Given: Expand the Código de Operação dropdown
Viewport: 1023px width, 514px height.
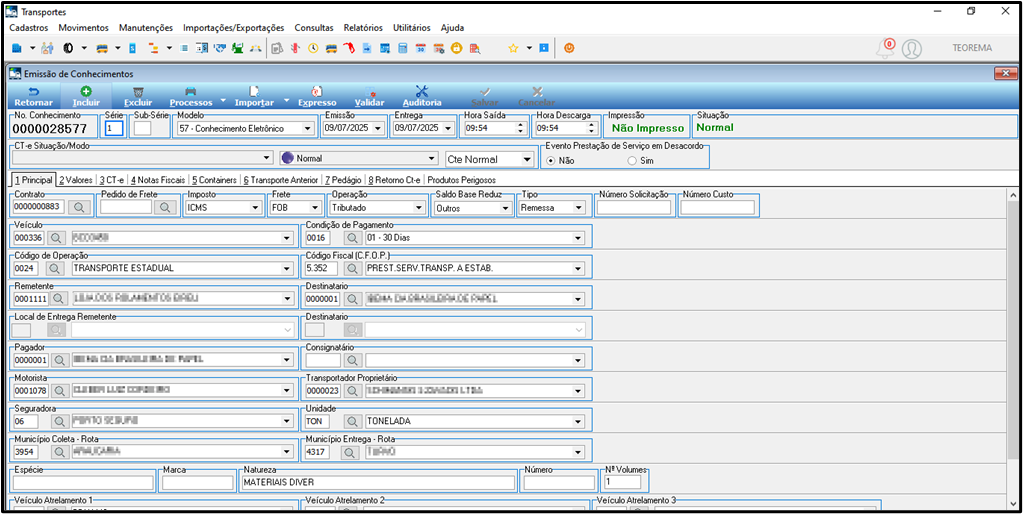Looking at the screenshot, I should (x=287, y=268).
